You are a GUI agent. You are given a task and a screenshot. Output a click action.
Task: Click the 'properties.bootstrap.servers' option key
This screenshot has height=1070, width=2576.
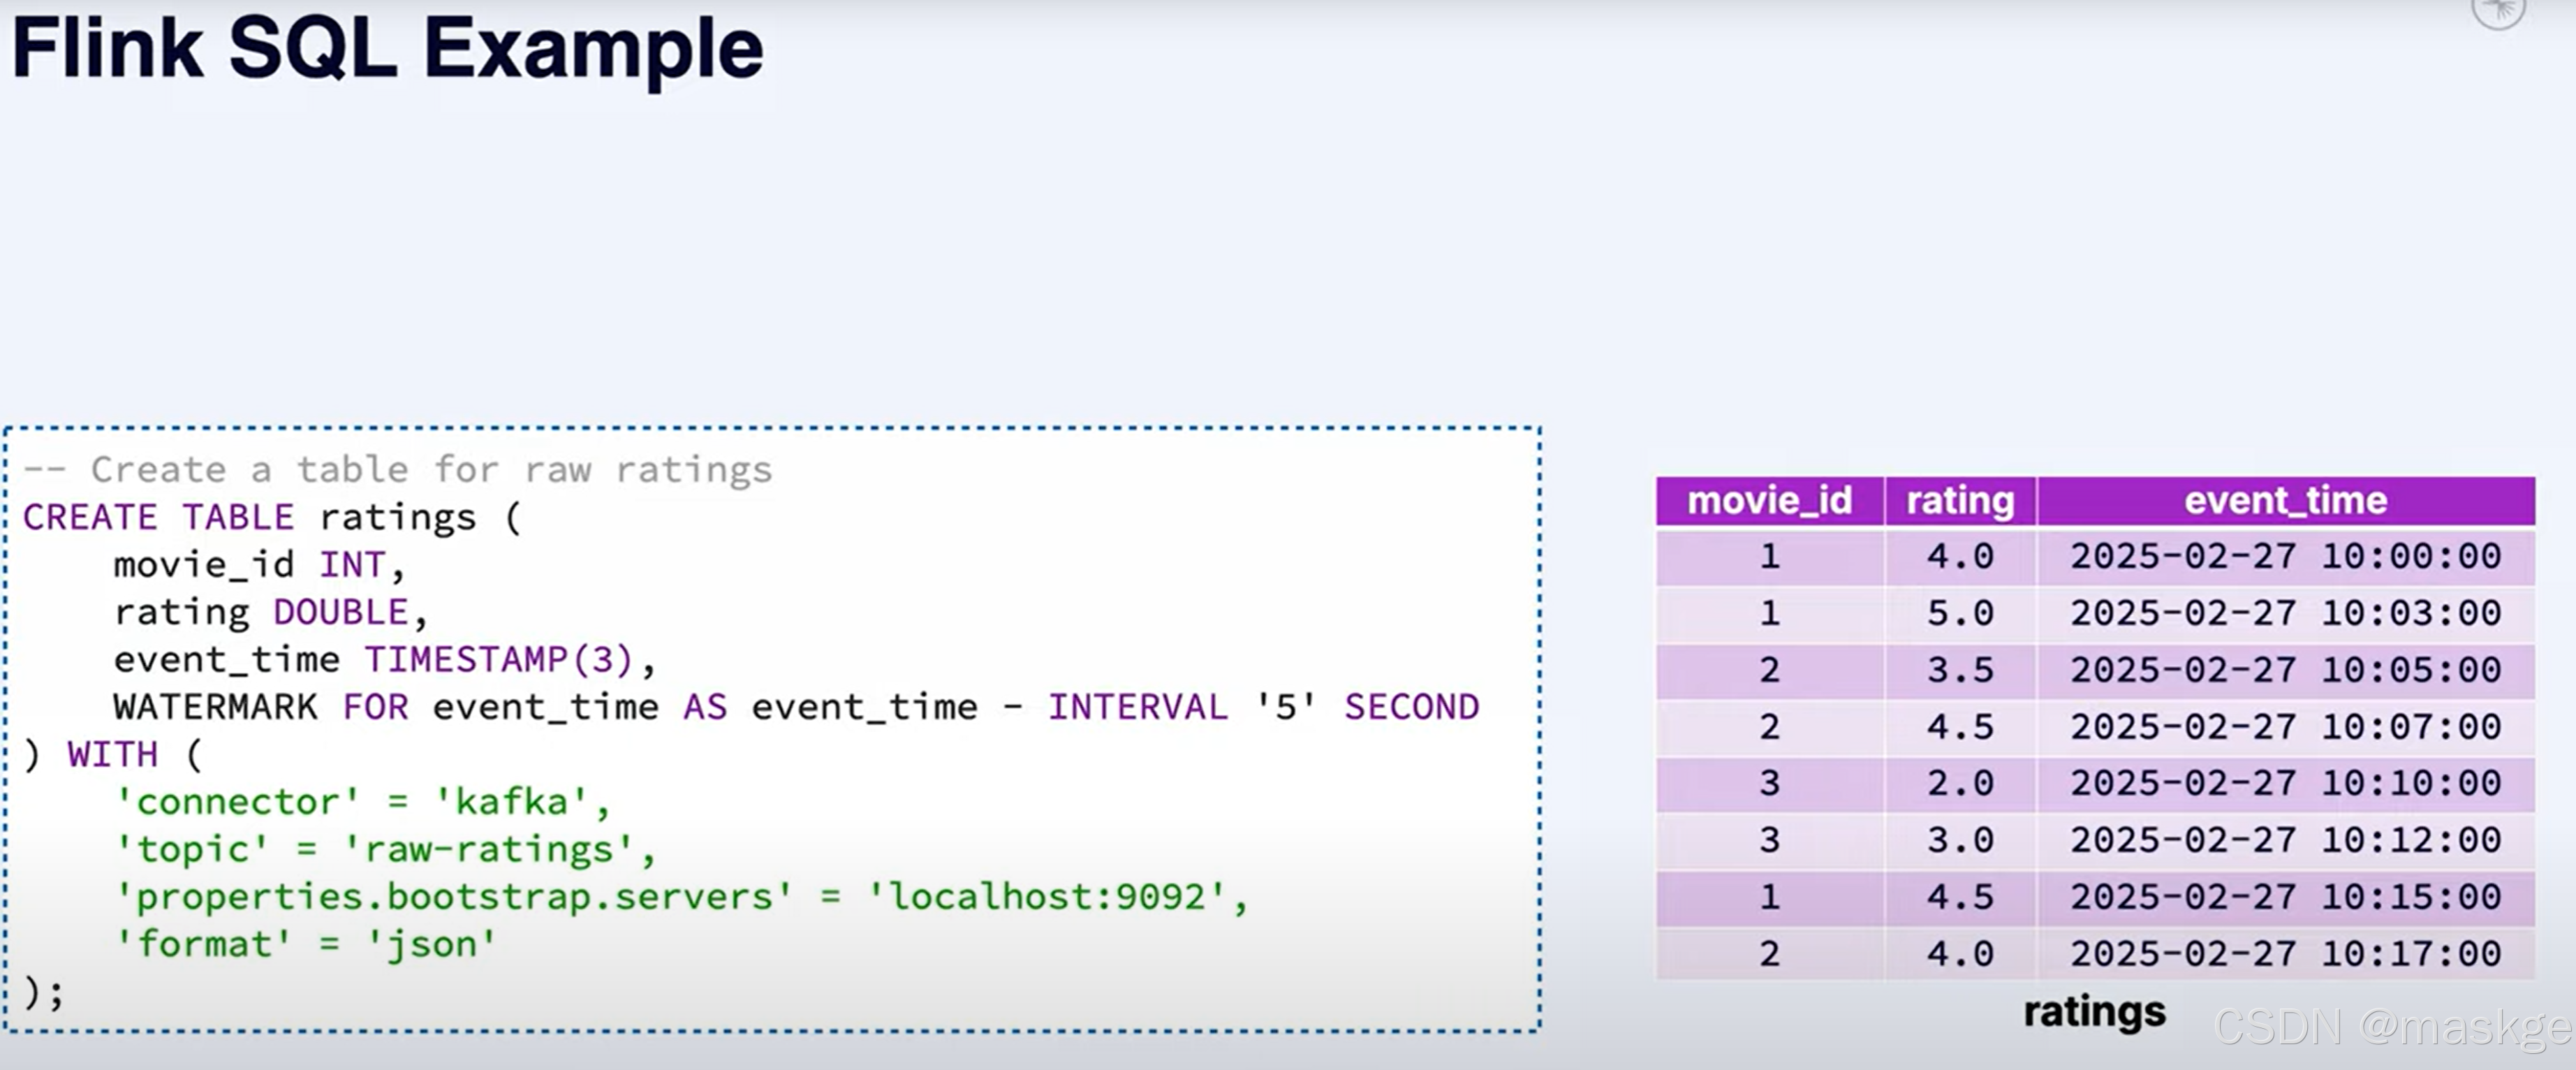(454, 897)
